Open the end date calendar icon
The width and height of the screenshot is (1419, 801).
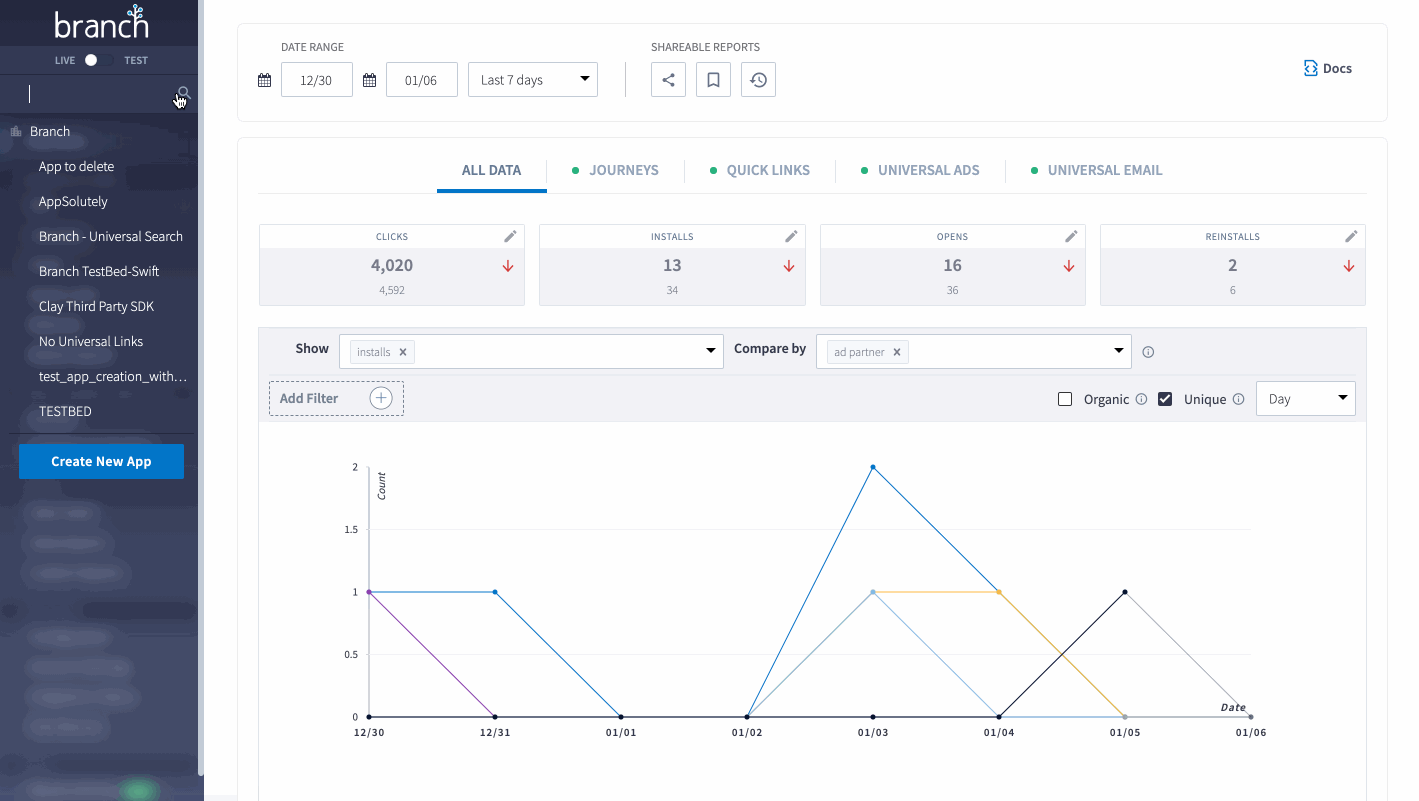click(369, 80)
